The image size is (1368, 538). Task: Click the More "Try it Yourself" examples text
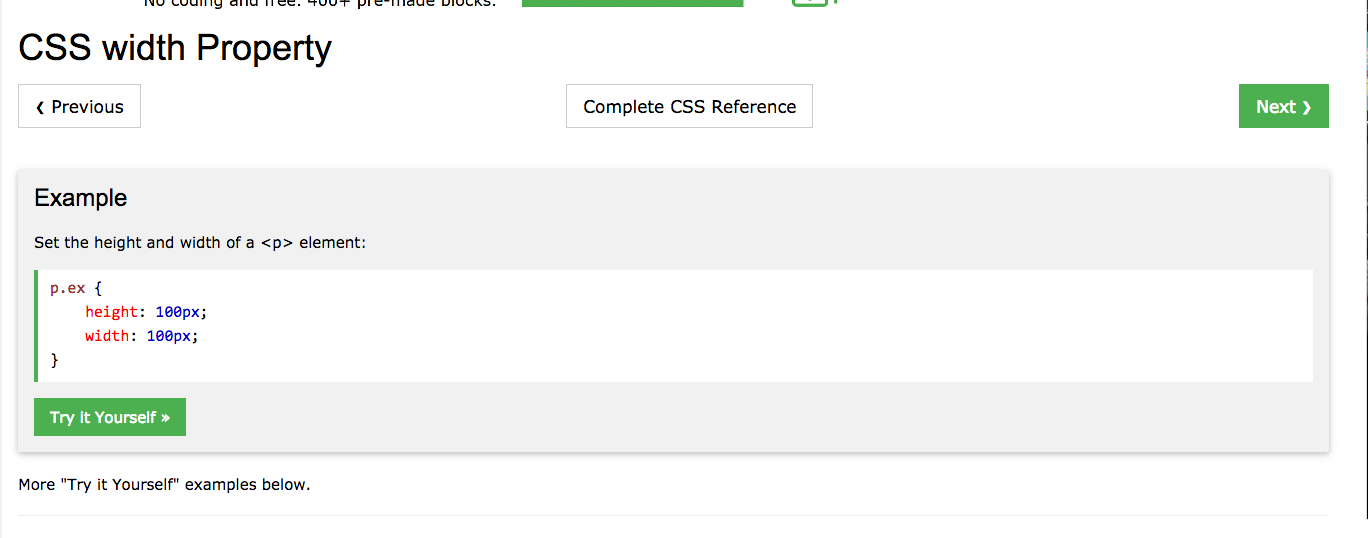[165, 485]
